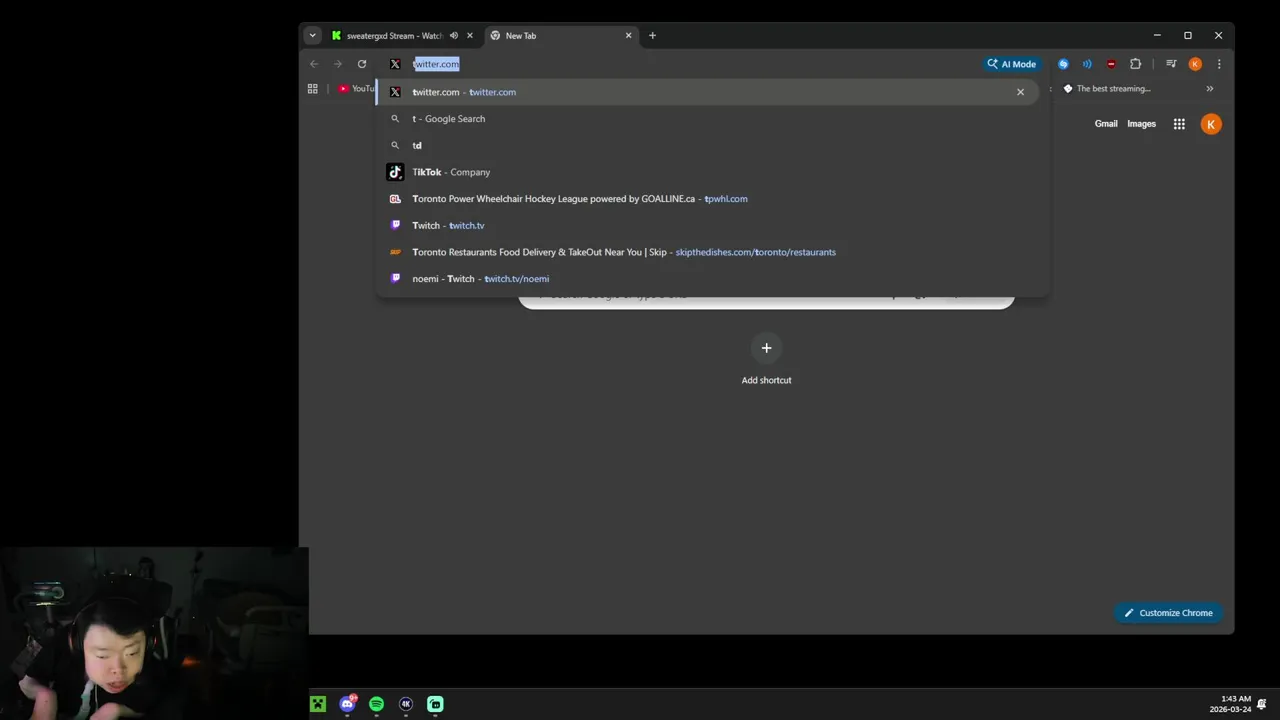Remove the twitter.com suggestion with X
The image size is (1280, 720).
[1020, 92]
